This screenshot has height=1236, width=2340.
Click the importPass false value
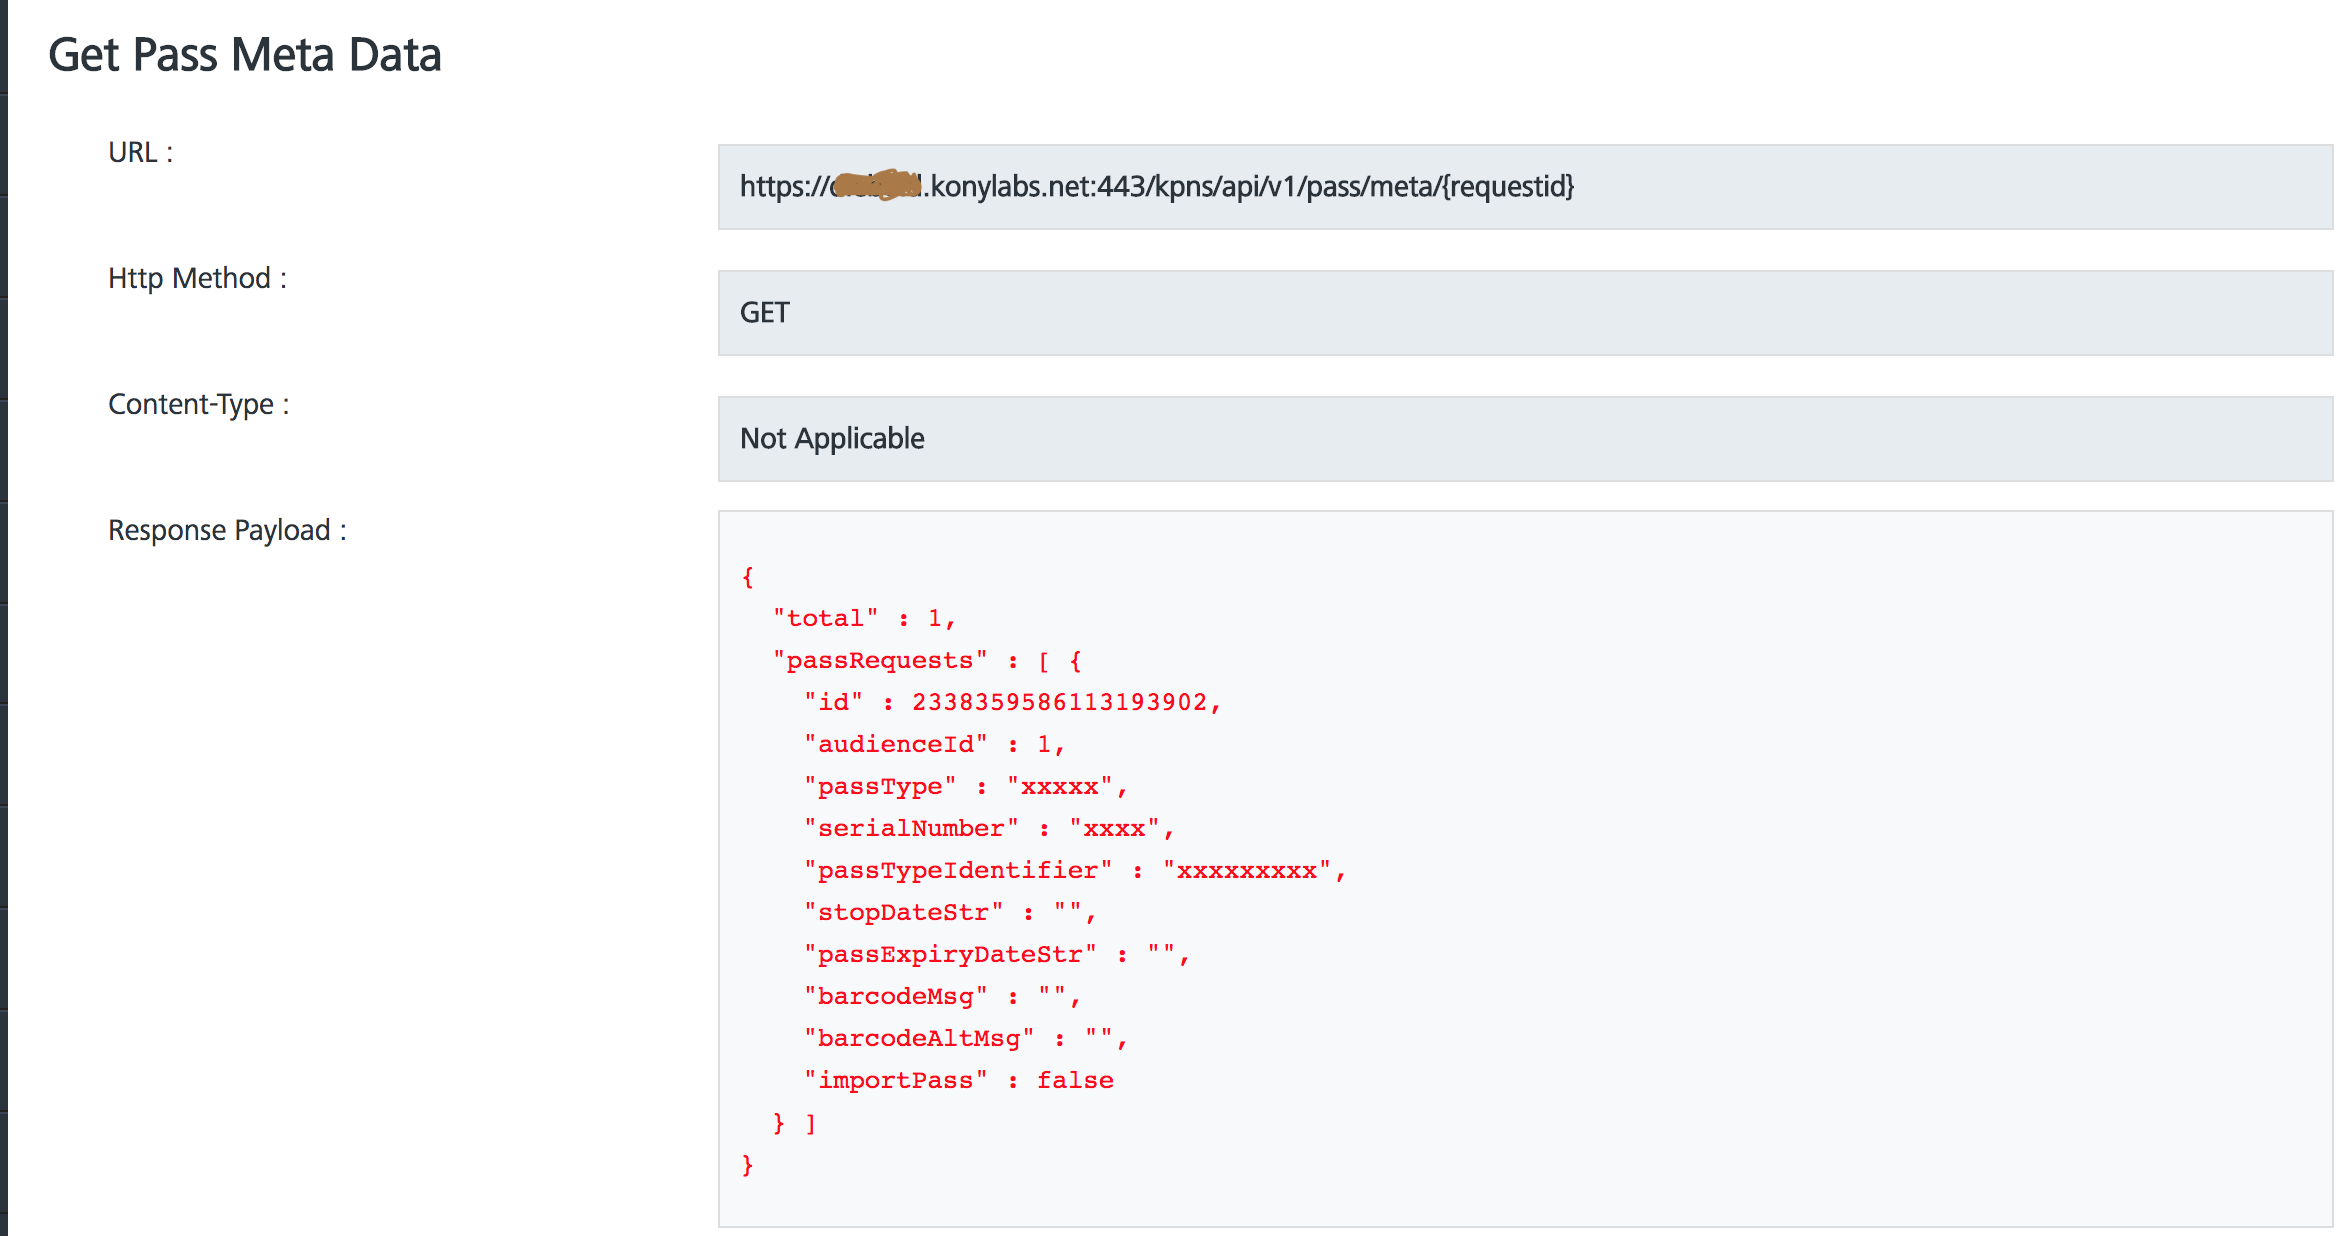tap(1075, 1080)
